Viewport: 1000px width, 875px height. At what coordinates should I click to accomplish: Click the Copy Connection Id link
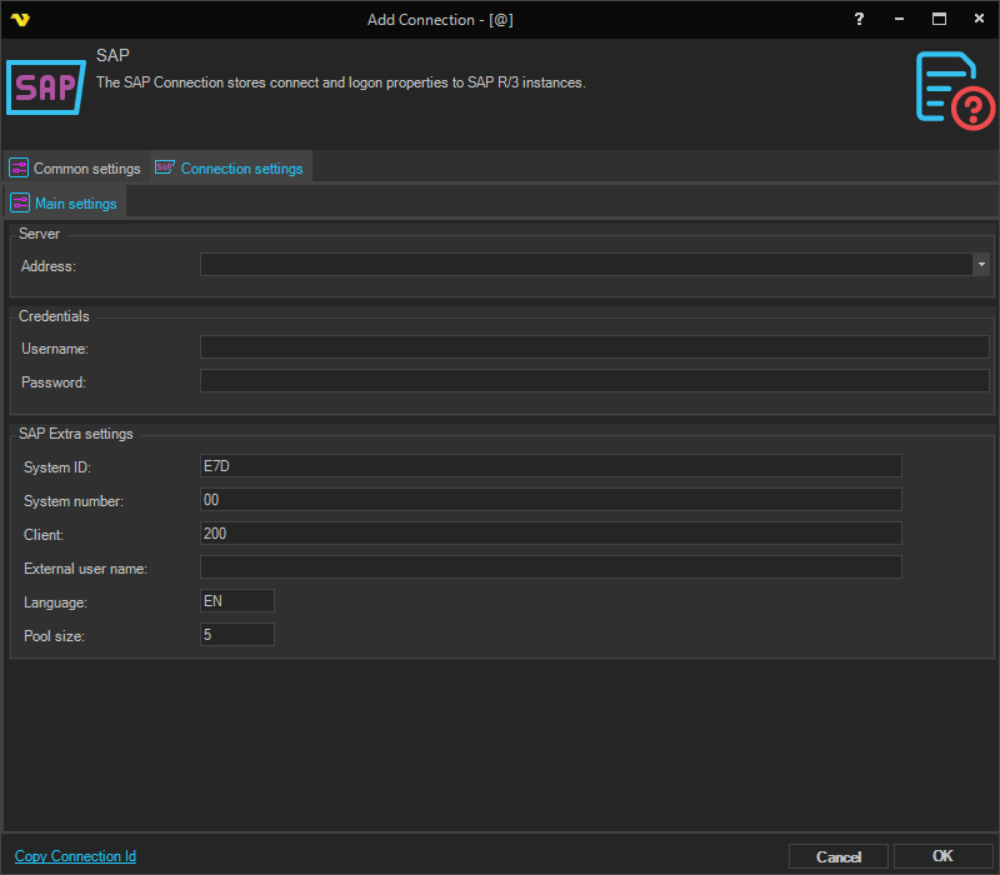click(x=75, y=856)
